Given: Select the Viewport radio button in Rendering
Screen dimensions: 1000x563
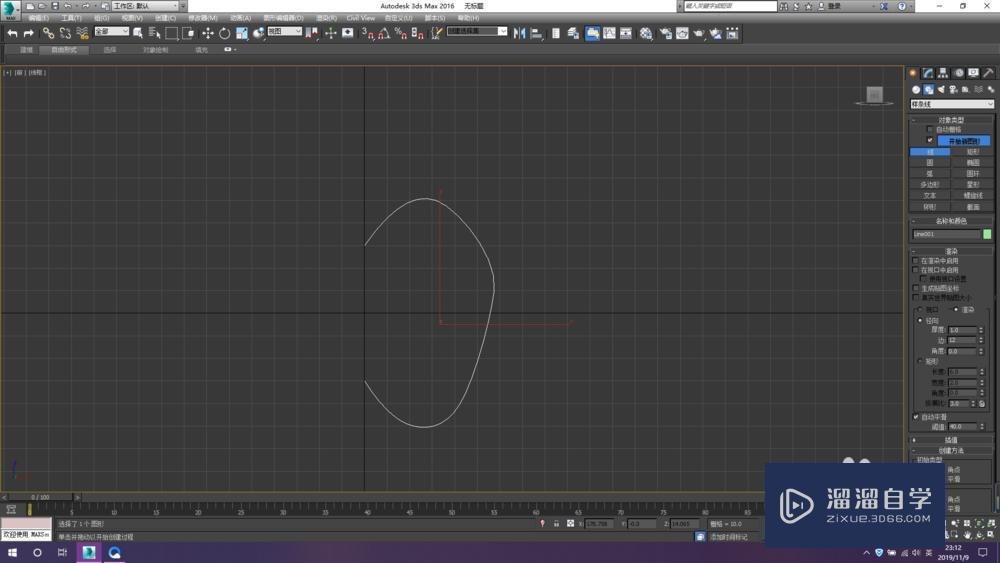Looking at the screenshot, I should click(920, 309).
